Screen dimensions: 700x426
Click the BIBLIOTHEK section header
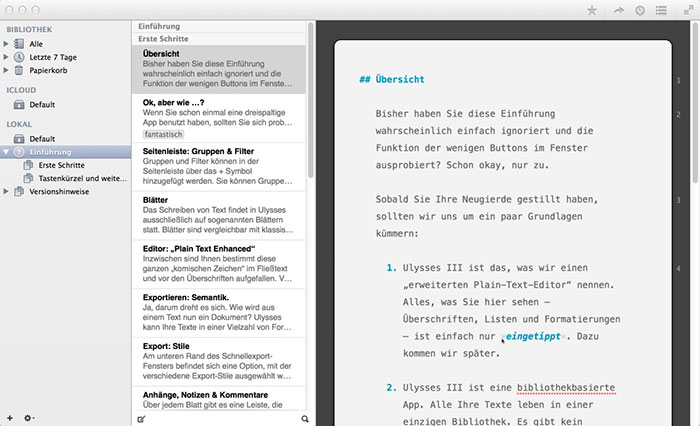[29, 29]
